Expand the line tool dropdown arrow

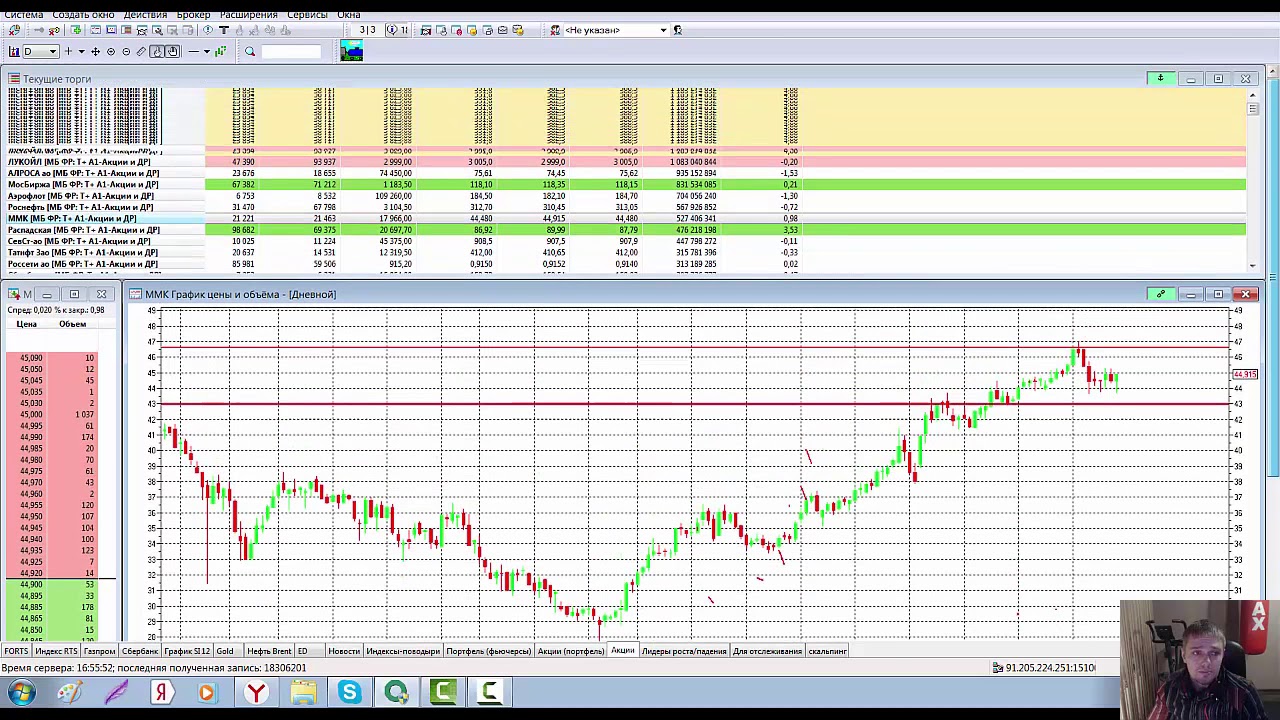(x=206, y=51)
